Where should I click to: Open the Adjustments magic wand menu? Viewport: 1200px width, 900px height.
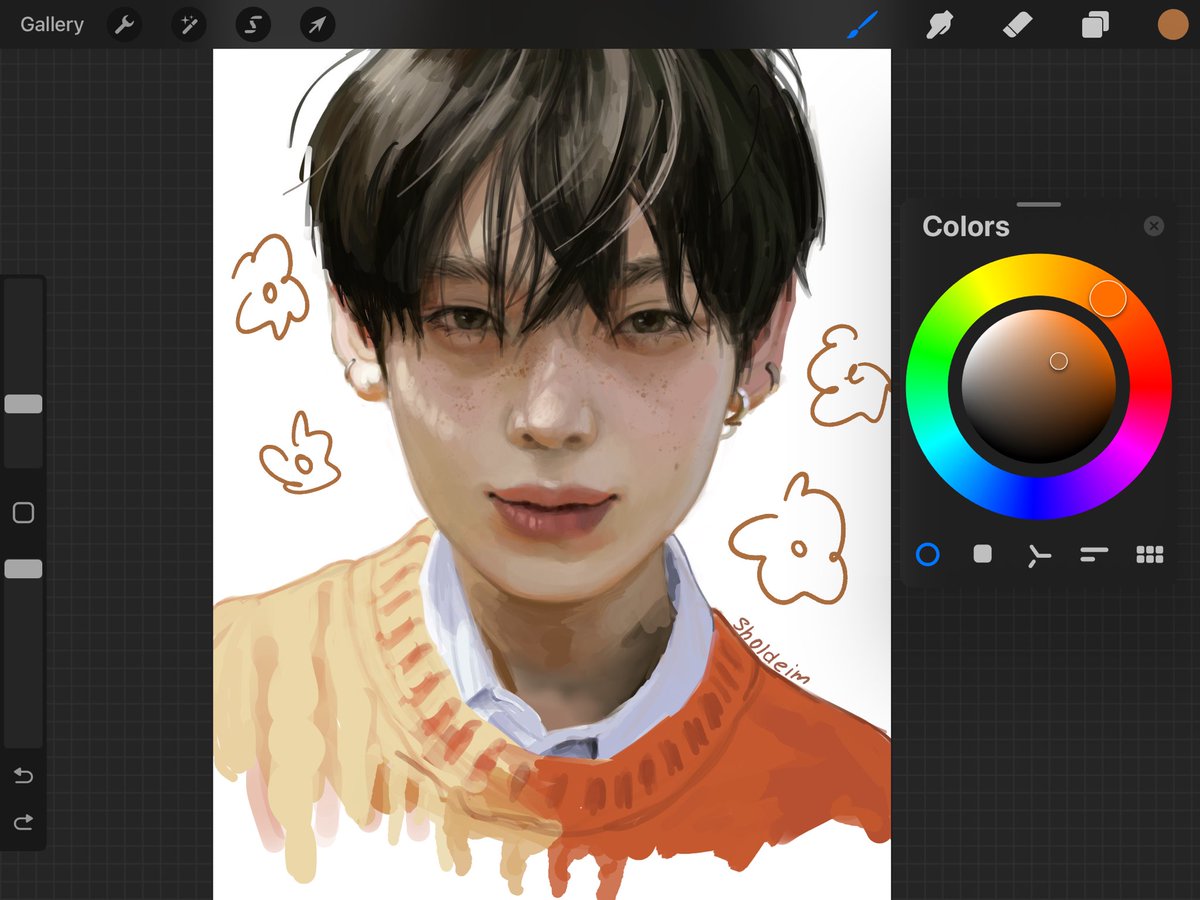coord(188,25)
